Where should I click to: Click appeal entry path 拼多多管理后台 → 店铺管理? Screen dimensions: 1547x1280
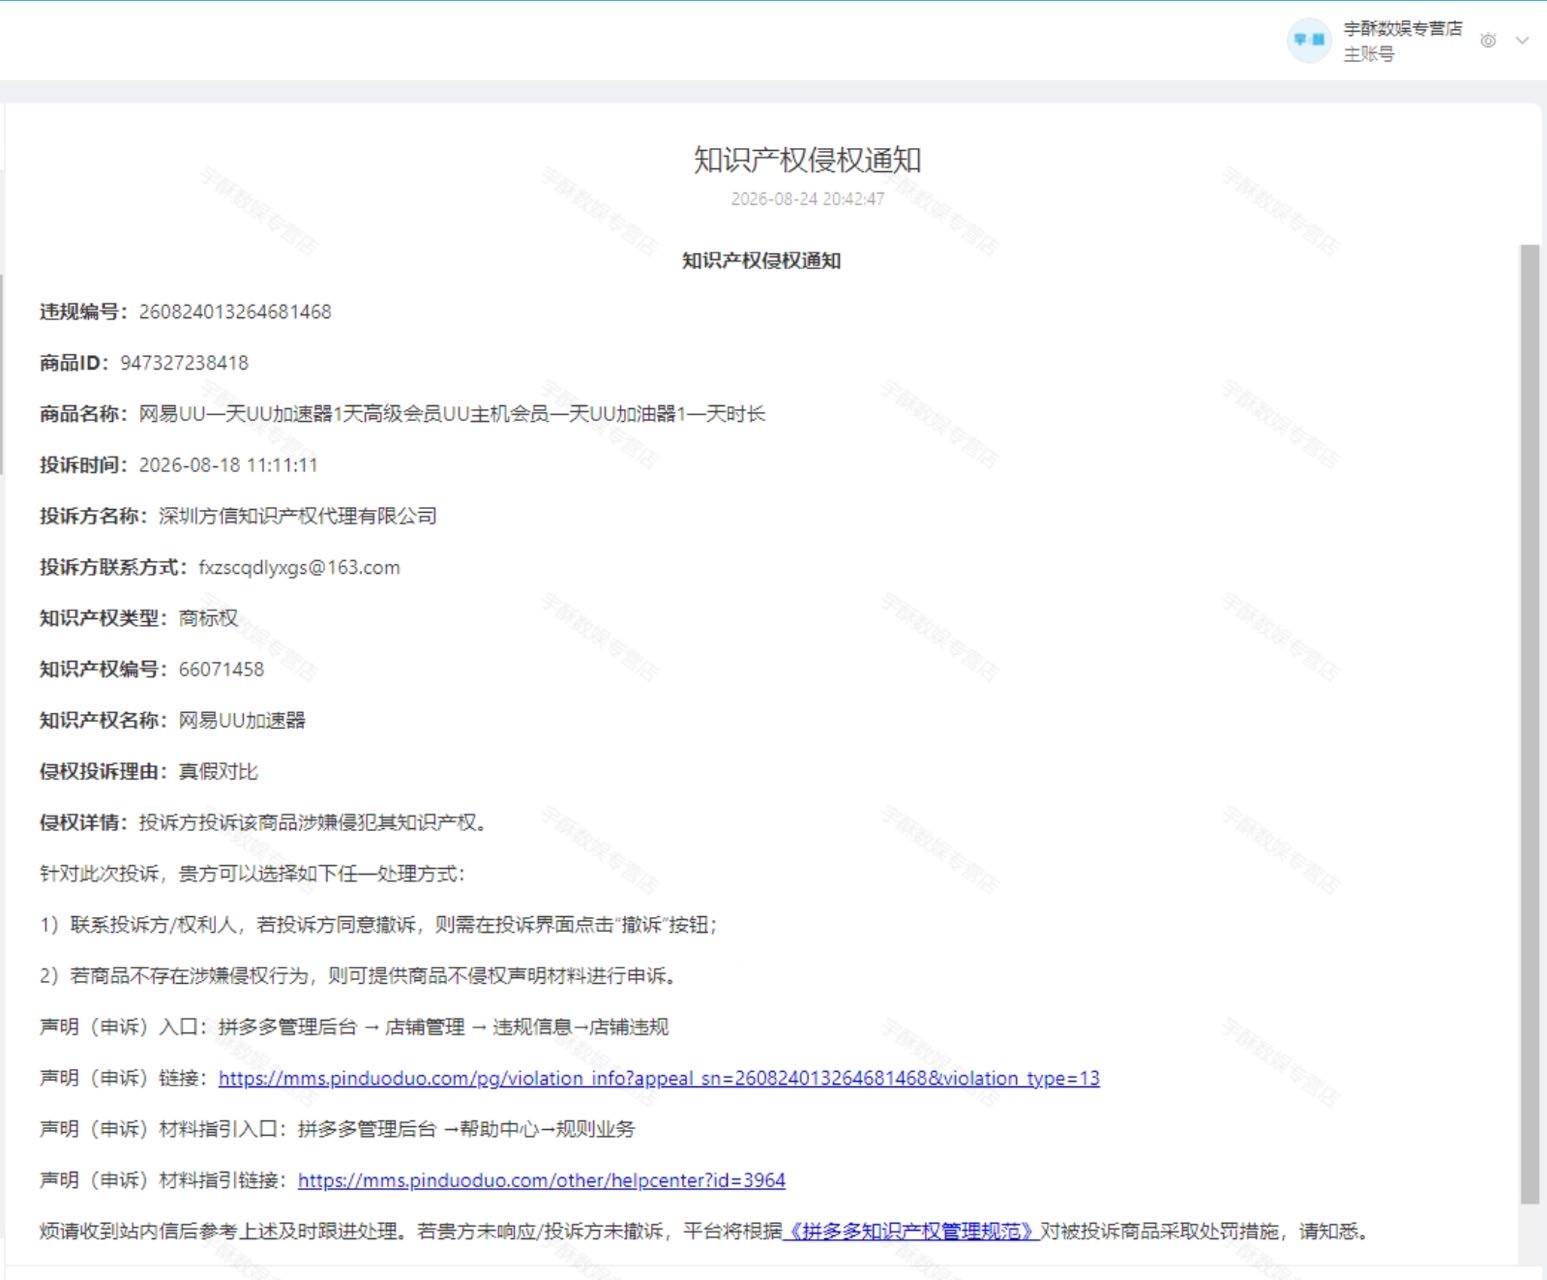(342, 1027)
